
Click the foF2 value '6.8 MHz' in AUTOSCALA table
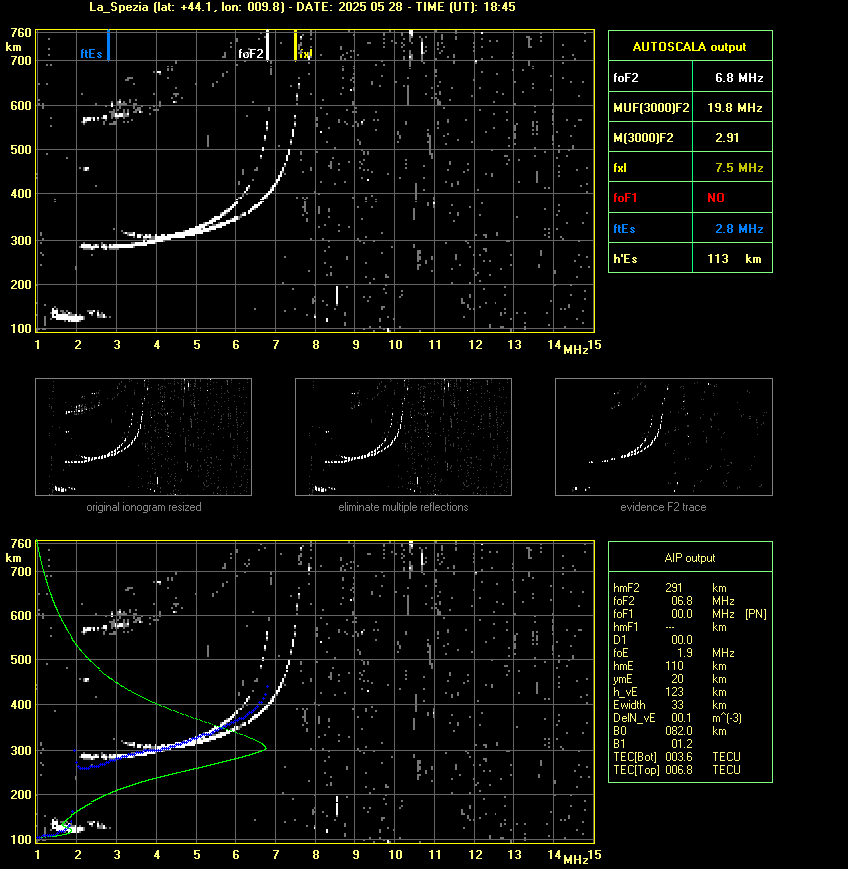click(739, 78)
